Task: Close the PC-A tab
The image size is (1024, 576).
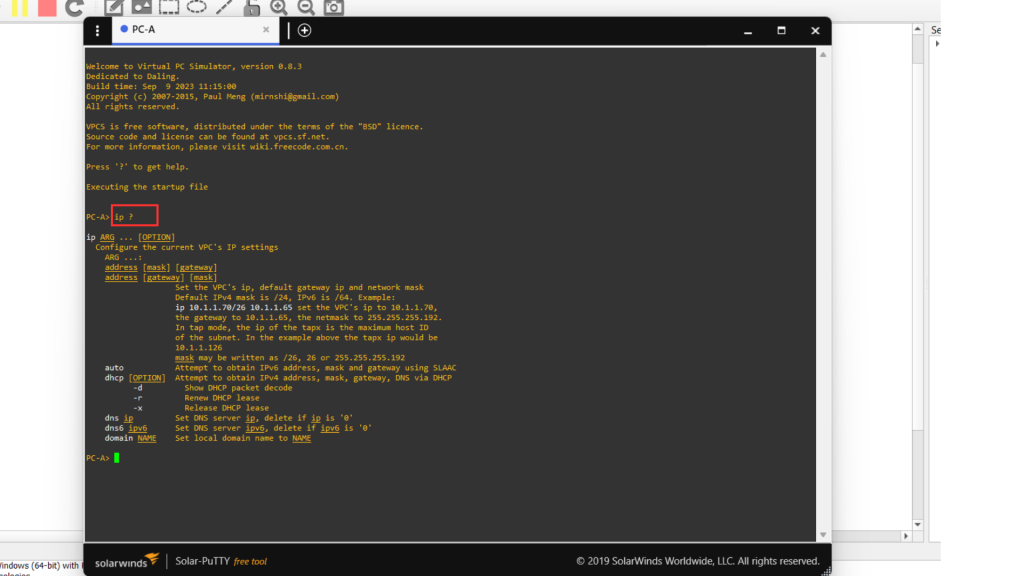Action: [x=266, y=30]
